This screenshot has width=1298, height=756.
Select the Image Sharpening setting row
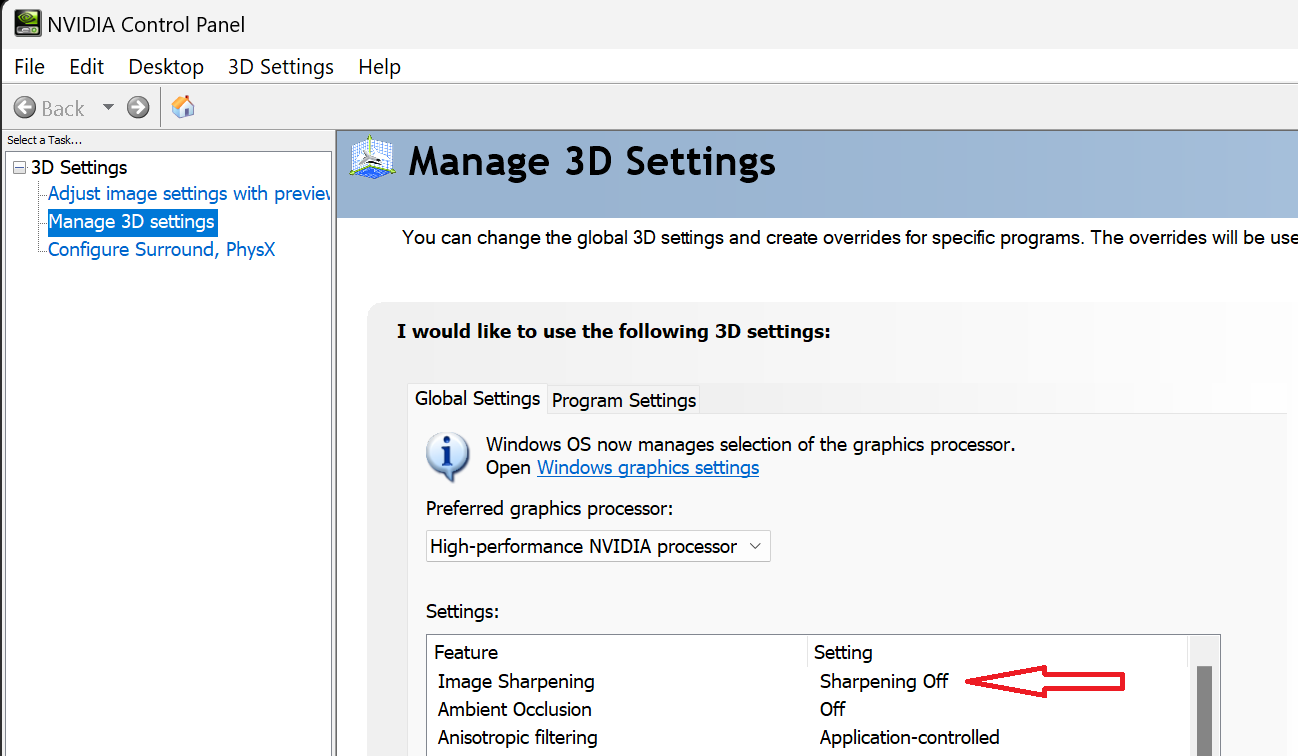811,681
